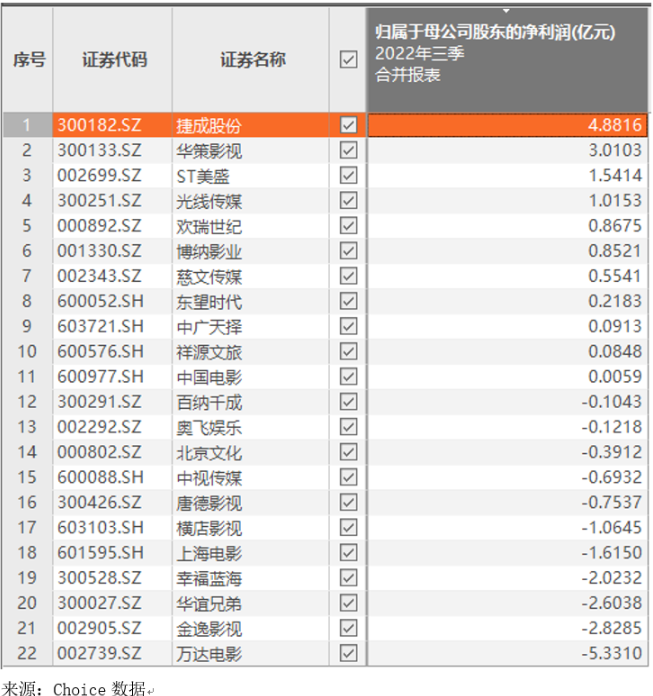The width and height of the screenshot is (653, 696).
Task: Uncheck the checkbox for 华策影视 row
Action: click(x=348, y=150)
